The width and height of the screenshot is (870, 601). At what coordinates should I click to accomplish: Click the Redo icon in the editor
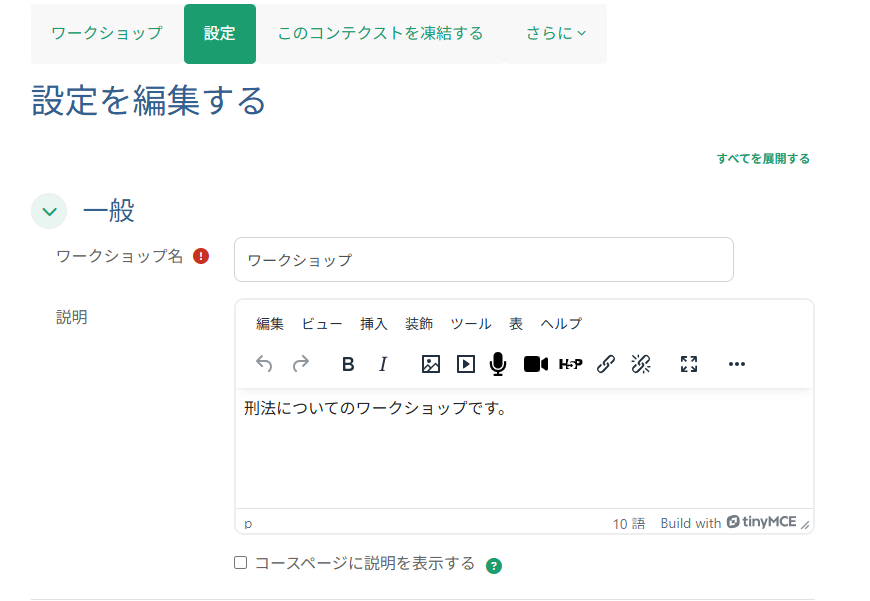click(x=301, y=364)
